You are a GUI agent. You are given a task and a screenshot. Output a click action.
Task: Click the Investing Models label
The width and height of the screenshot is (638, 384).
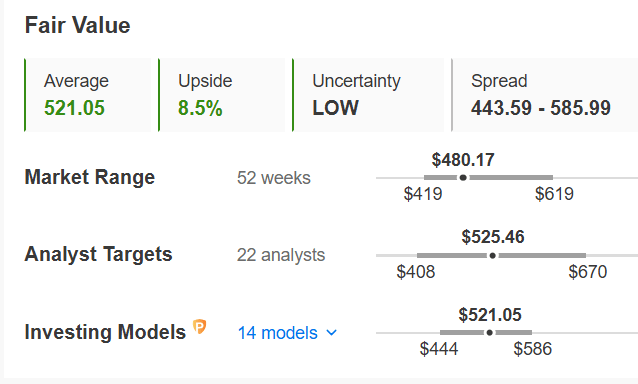(x=105, y=332)
